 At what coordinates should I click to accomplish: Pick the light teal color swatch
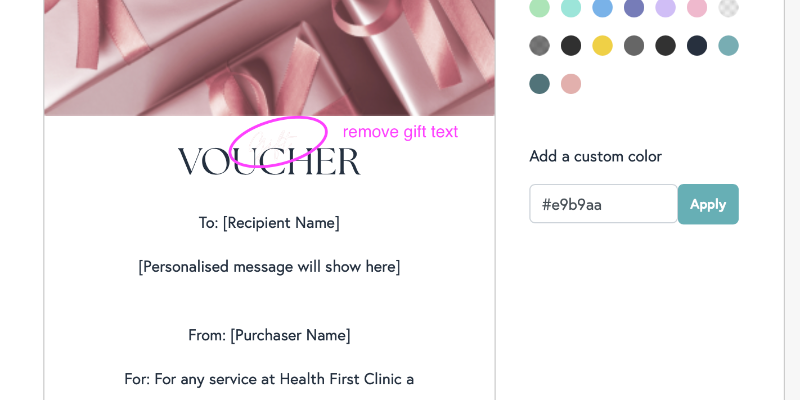coord(729,45)
